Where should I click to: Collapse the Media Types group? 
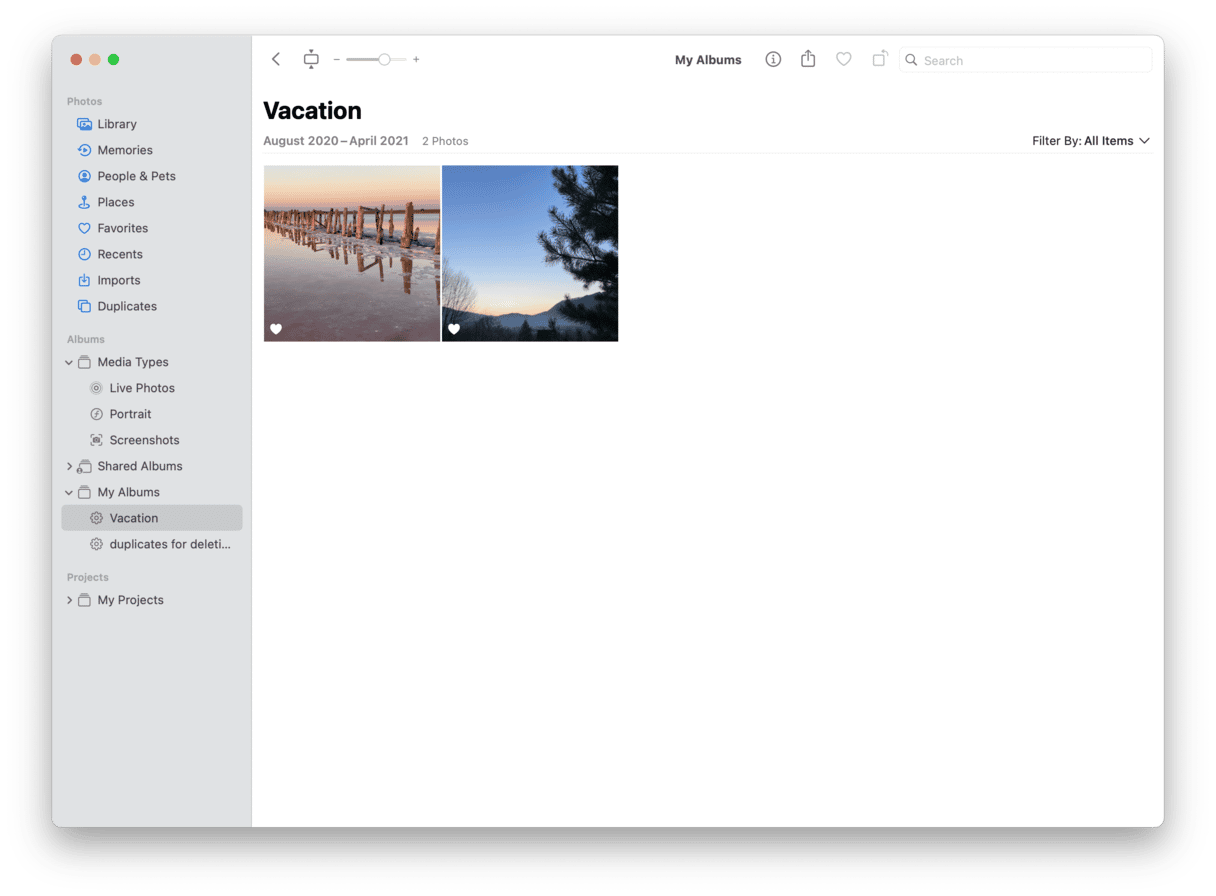(69, 363)
